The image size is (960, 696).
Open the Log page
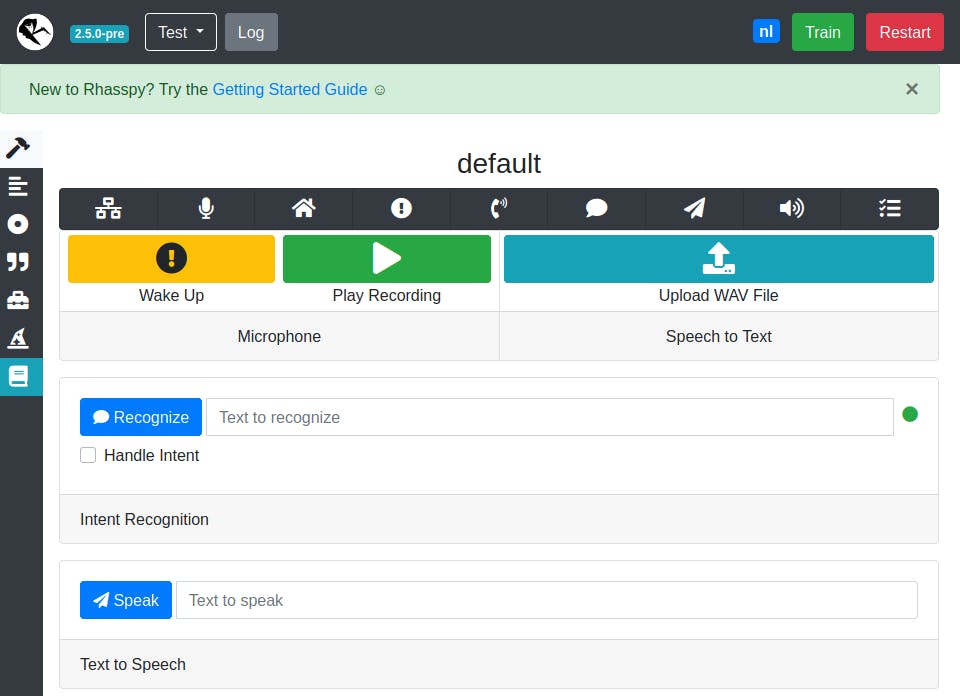point(251,32)
